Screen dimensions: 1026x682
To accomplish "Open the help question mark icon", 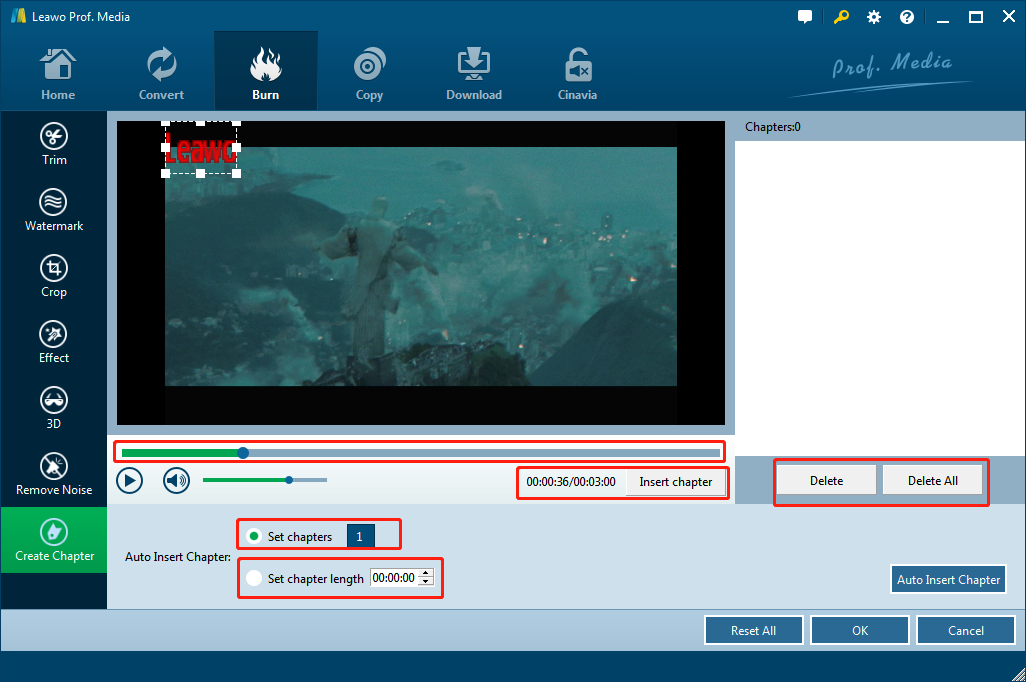I will (907, 17).
